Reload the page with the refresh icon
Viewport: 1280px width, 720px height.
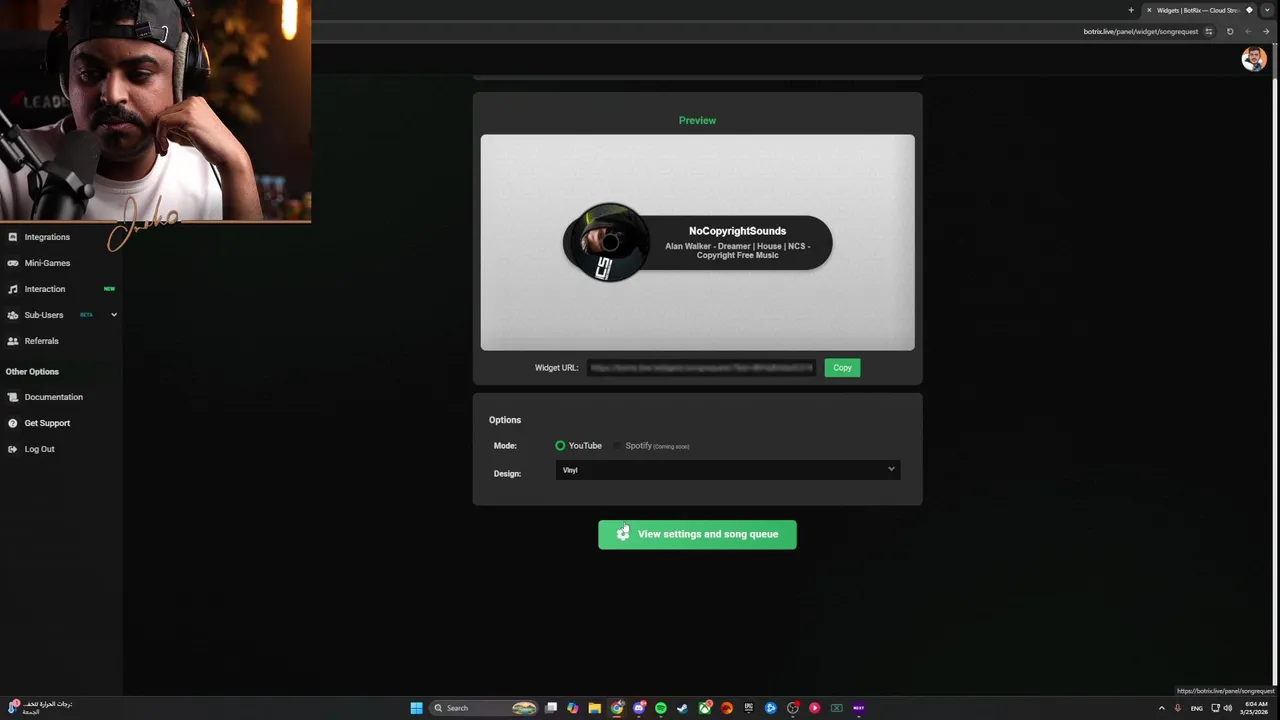(1230, 31)
